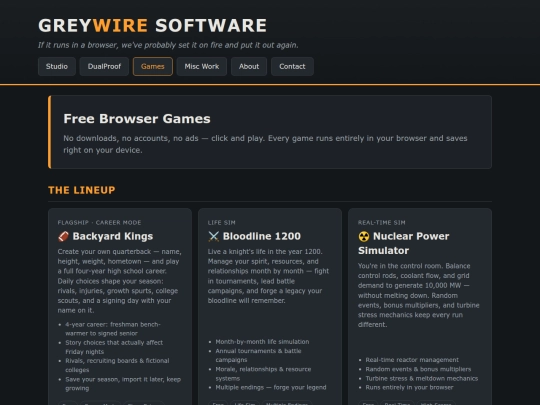The width and height of the screenshot is (540, 405).
Task: Click 'Rivals, recruiting boards & fictional colleges' bullet
Action: [x=117, y=365]
